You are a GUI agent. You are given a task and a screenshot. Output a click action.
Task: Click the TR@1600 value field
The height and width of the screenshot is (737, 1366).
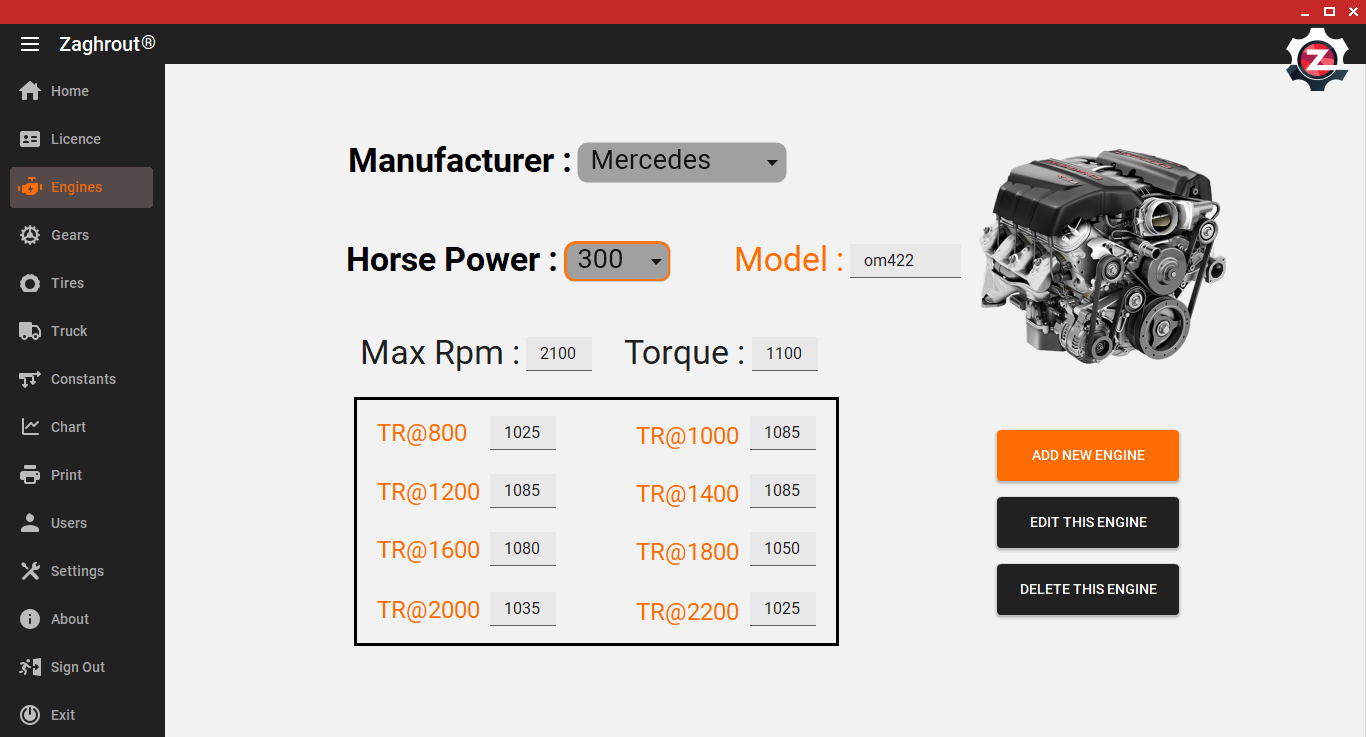(x=522, y=549)
